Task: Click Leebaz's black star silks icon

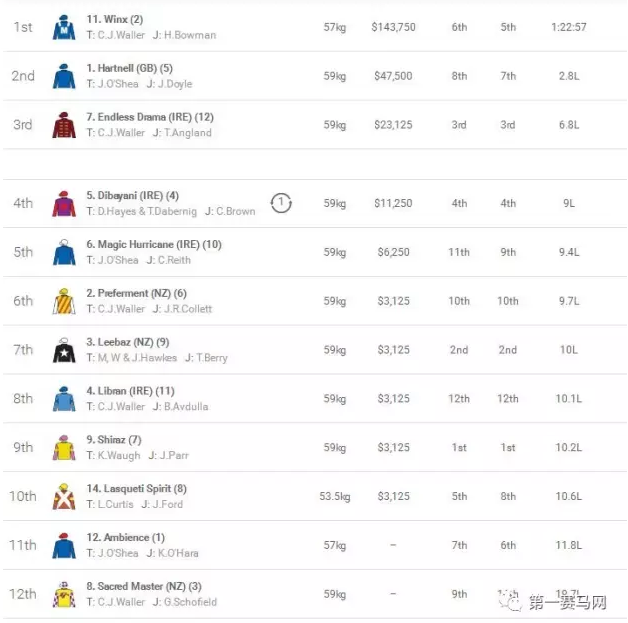Action: coord(64,350)
